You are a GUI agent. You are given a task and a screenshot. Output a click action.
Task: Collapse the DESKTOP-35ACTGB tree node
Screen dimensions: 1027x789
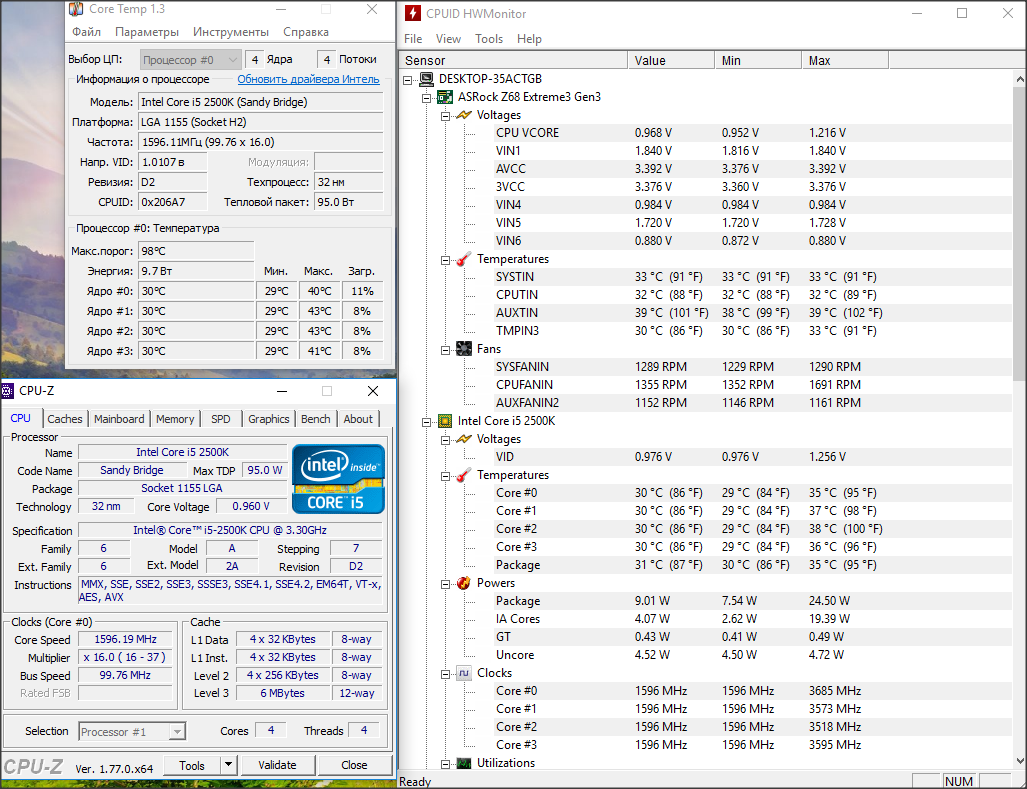pos(407,80)
